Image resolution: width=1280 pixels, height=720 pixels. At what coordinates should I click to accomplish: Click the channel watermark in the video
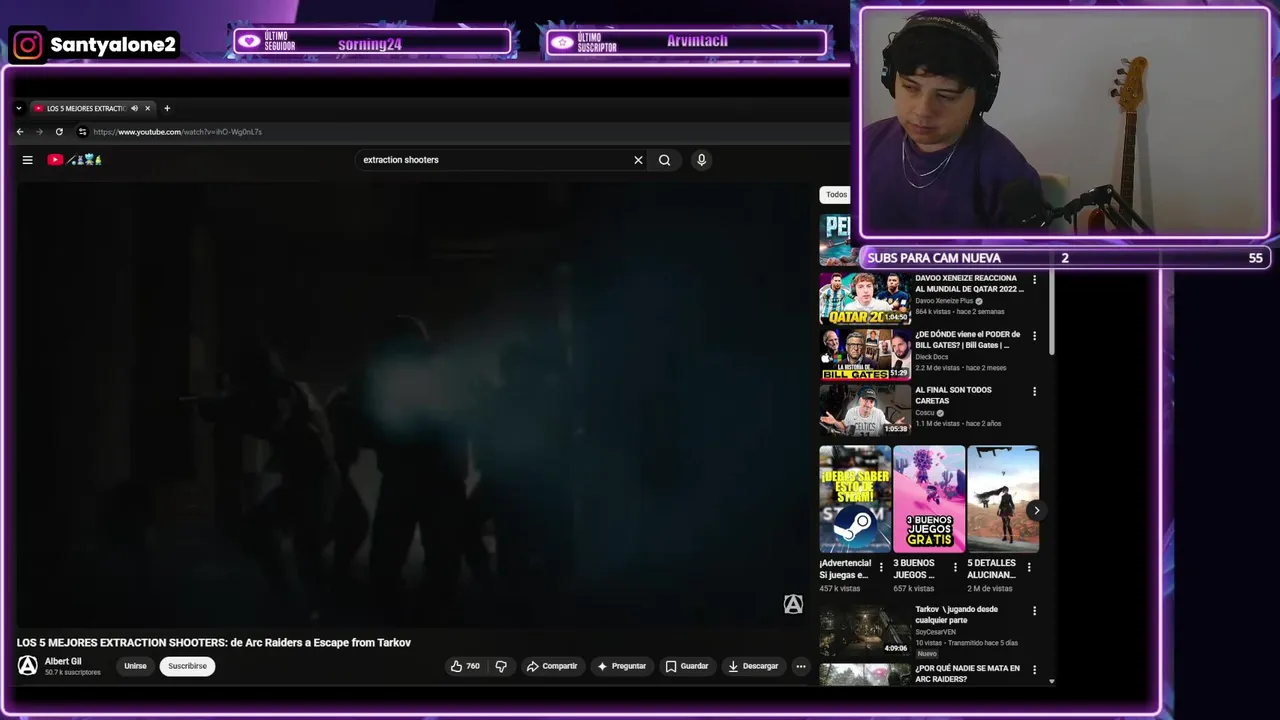point(793,604)
